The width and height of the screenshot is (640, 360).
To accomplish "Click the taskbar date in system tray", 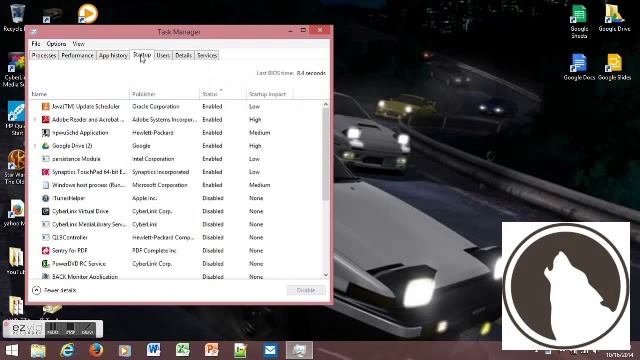I will [620, 355].
